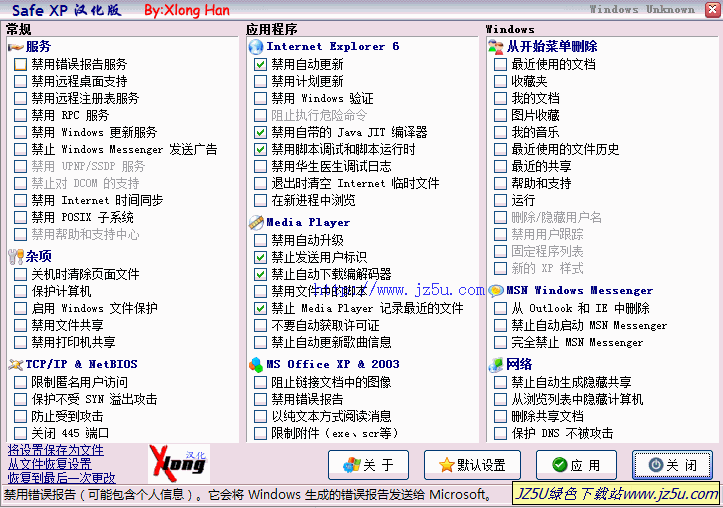The width and height of the screenshot is (723, 508).
Task: Tick 运行 checkbox
Action: [x=500, y=201]
